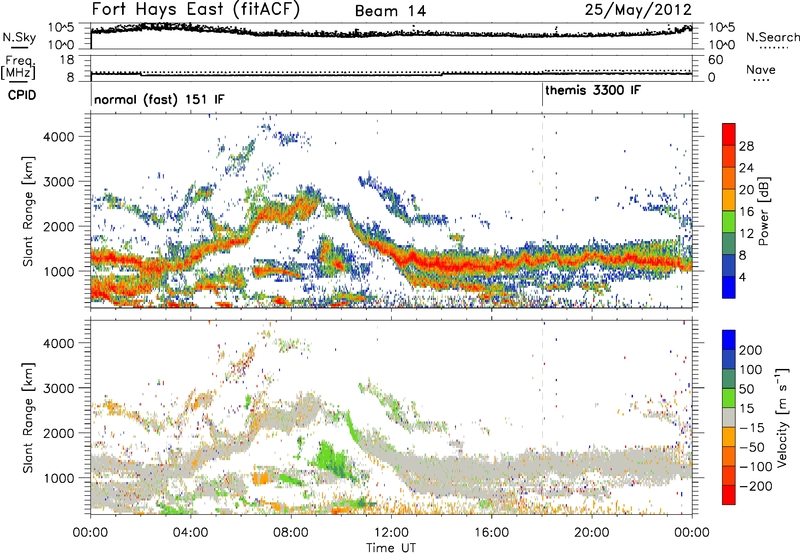Click the '1000' tick in the velocity panel
Viewport: 800px width, 554px height.
point(58,478)
